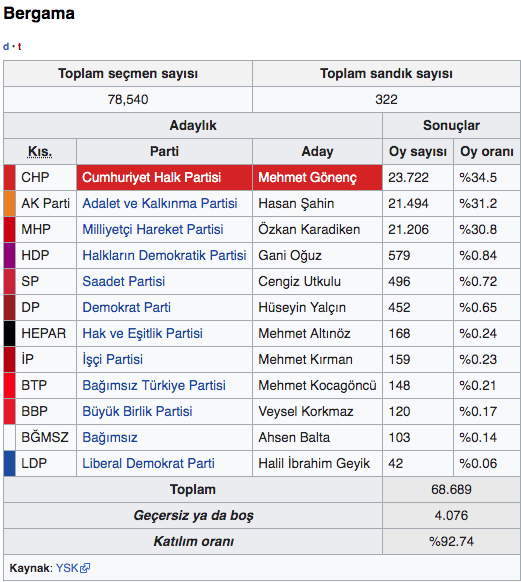Image resolution: width=521 pixels, height=582 pixels.
Task: Visit Halkların Demokratik Partisi page
Action: tap(164, 255)
